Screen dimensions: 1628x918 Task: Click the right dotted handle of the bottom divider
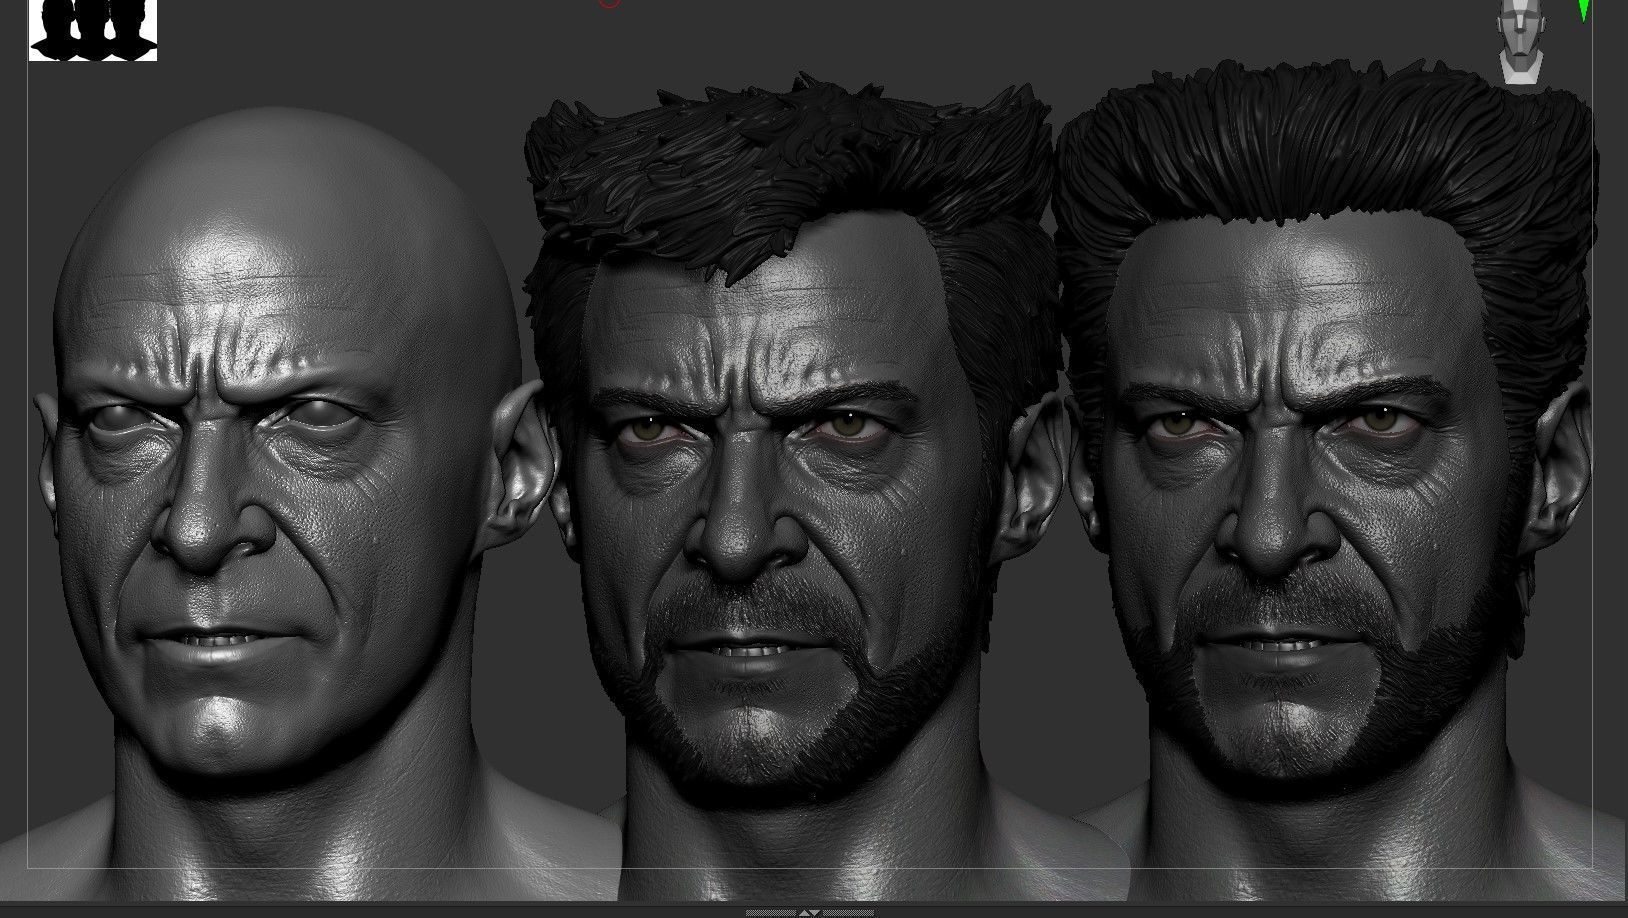click(x=848, y=913)
